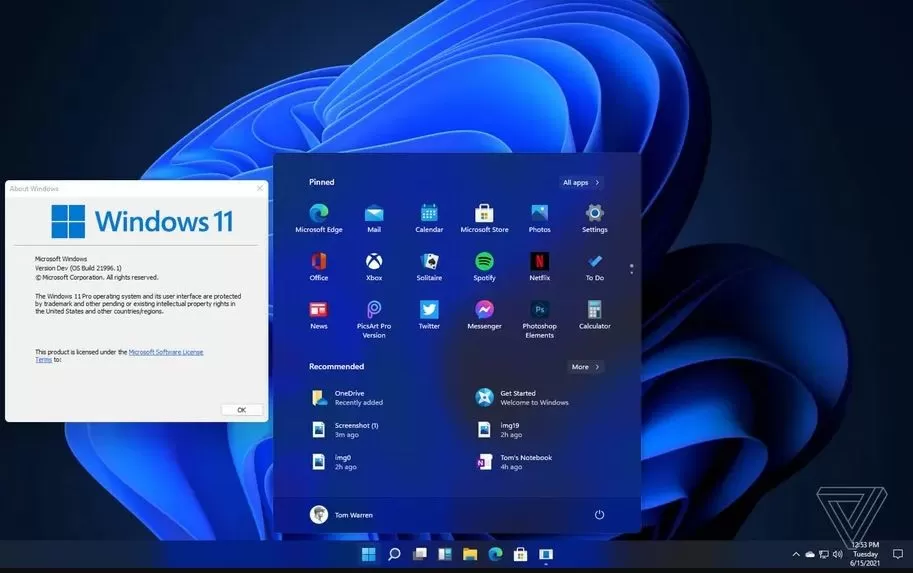
Task: Click the power button in Start menu
Action: 599,514
